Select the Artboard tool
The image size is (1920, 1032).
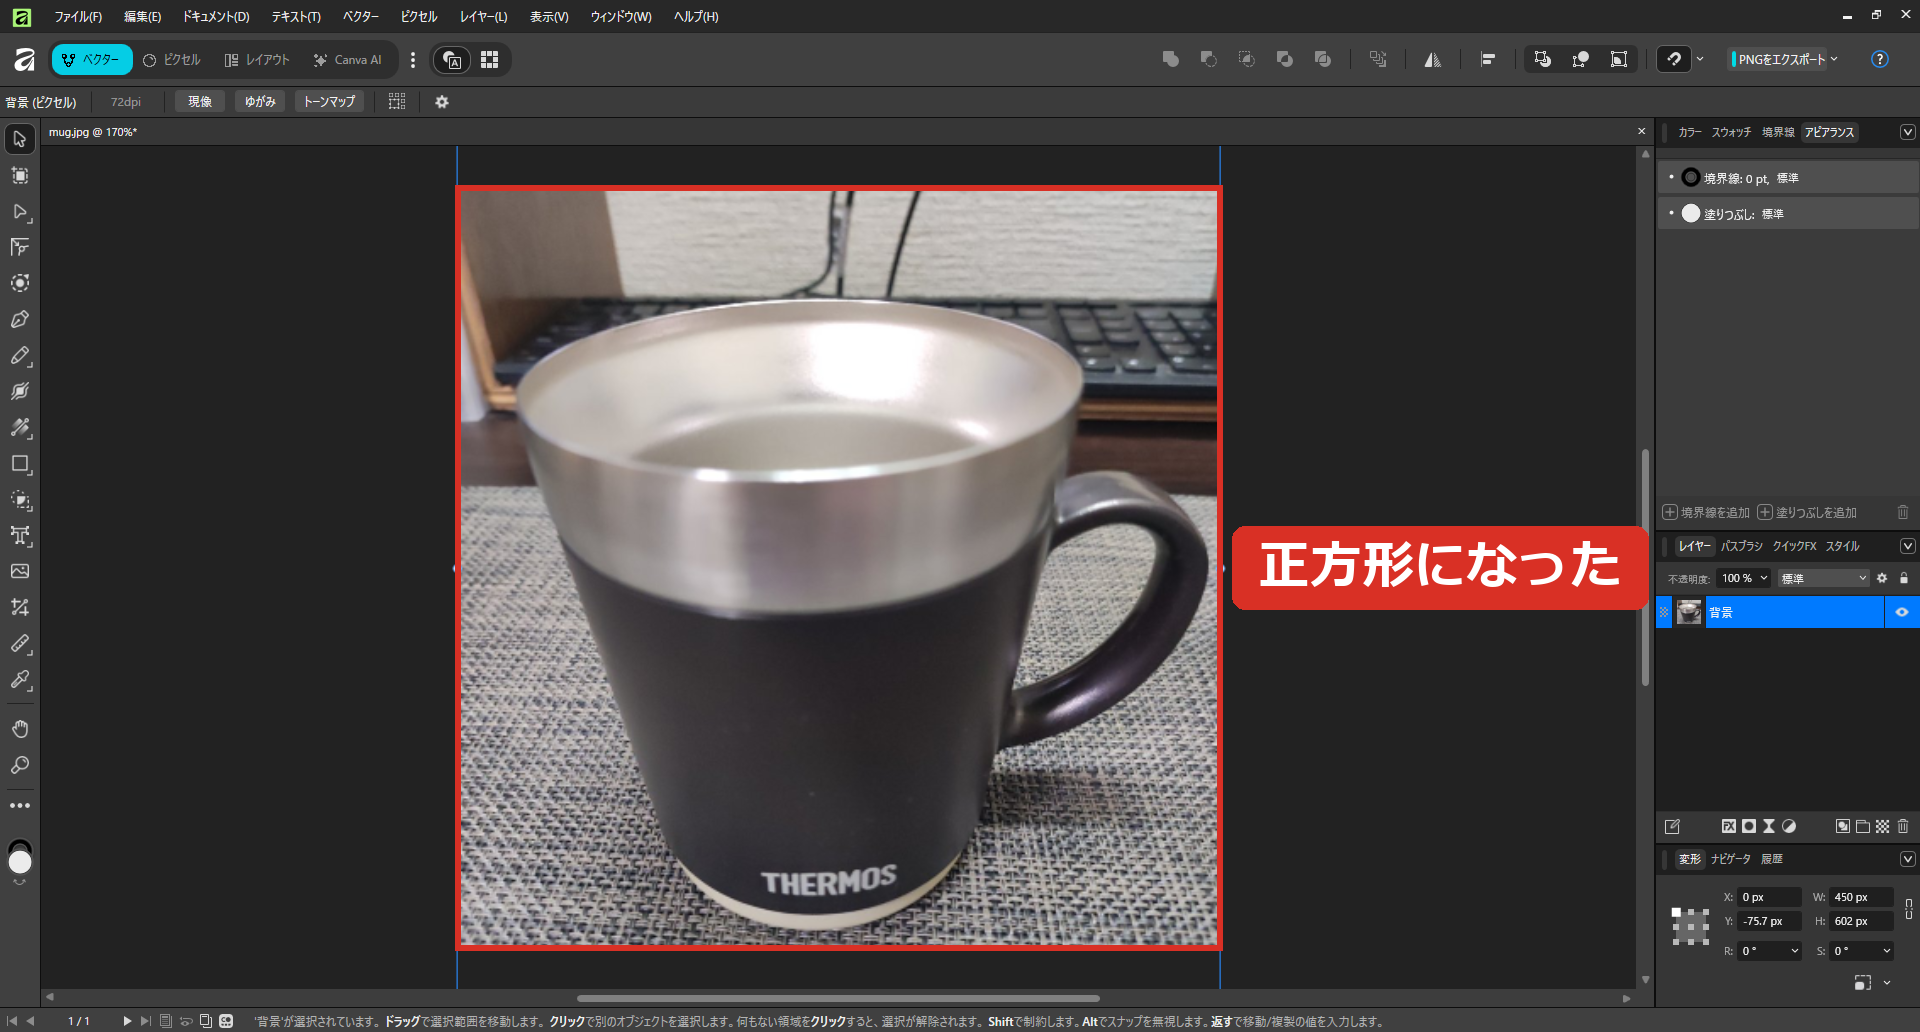pyautogui.click(x=20, y=175)
